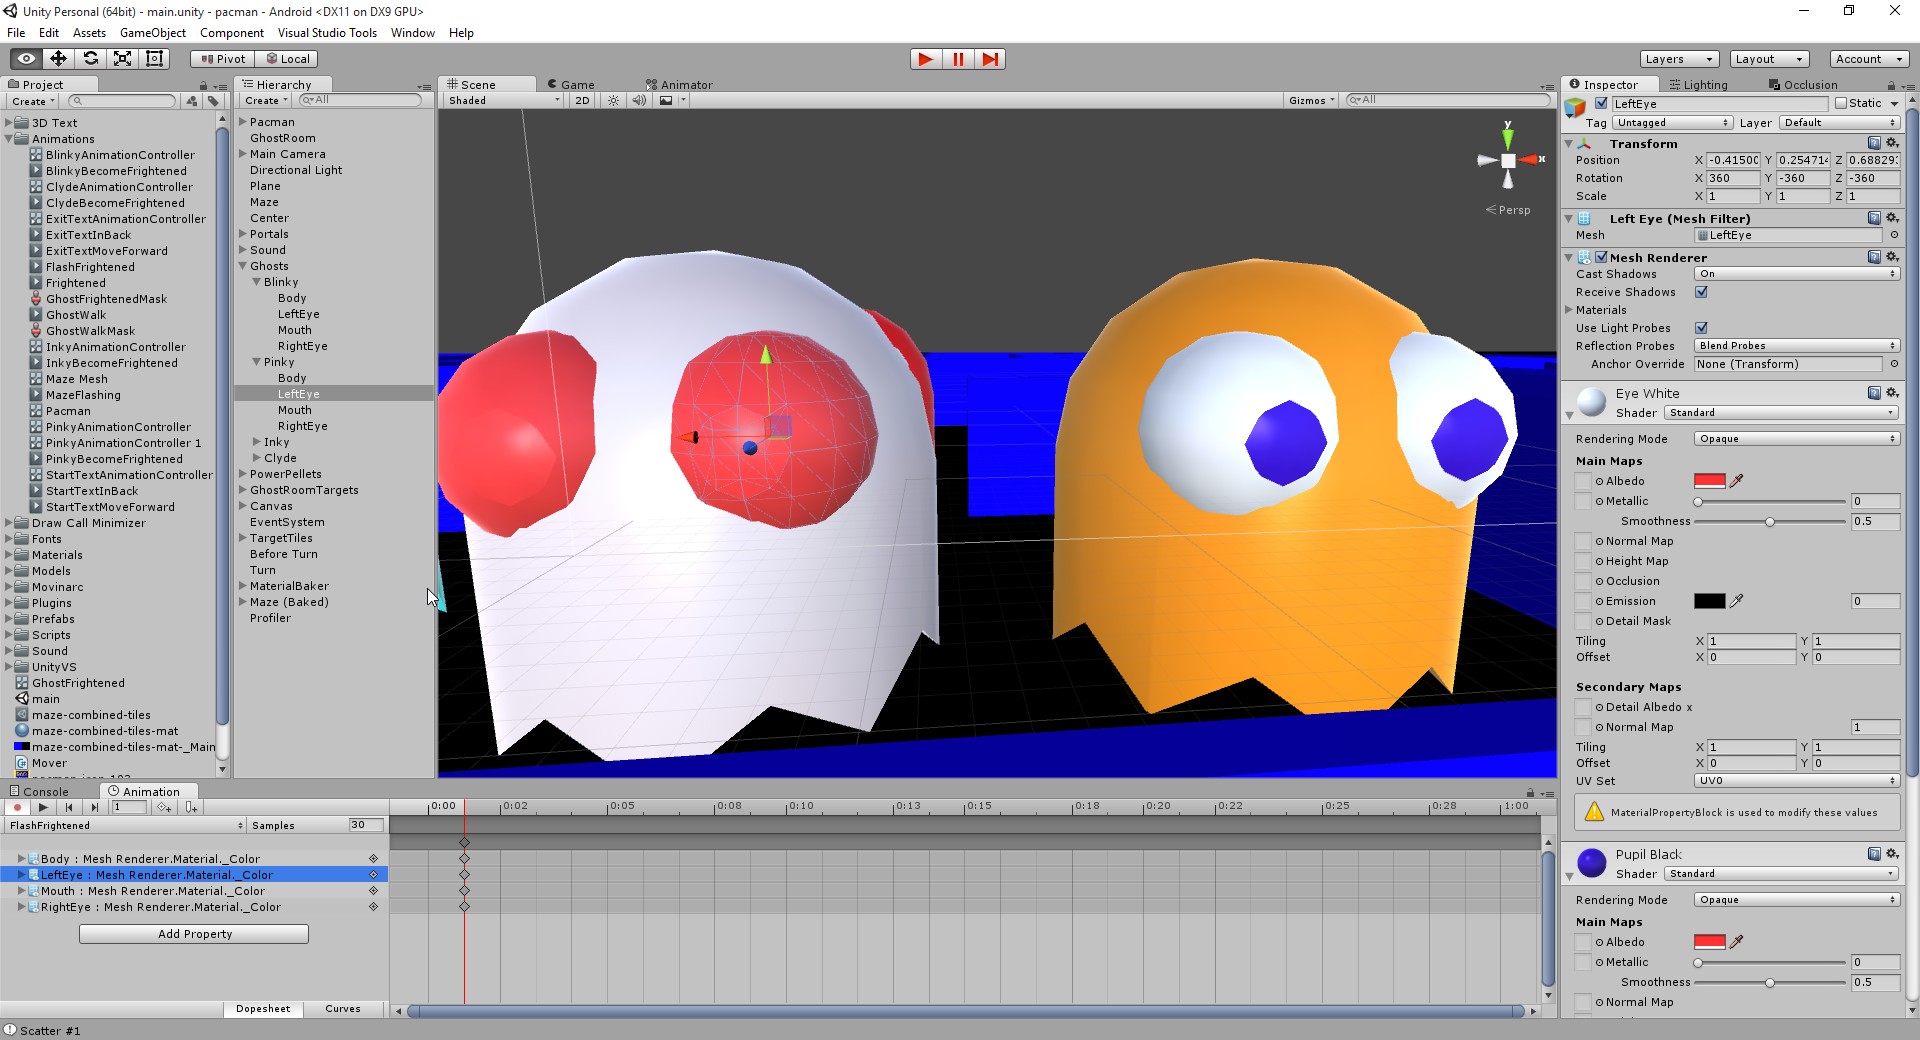Viewport: 1920px width, 1040px height.
Task: Open the GameObject menu
Action: [x=153, y=33]
